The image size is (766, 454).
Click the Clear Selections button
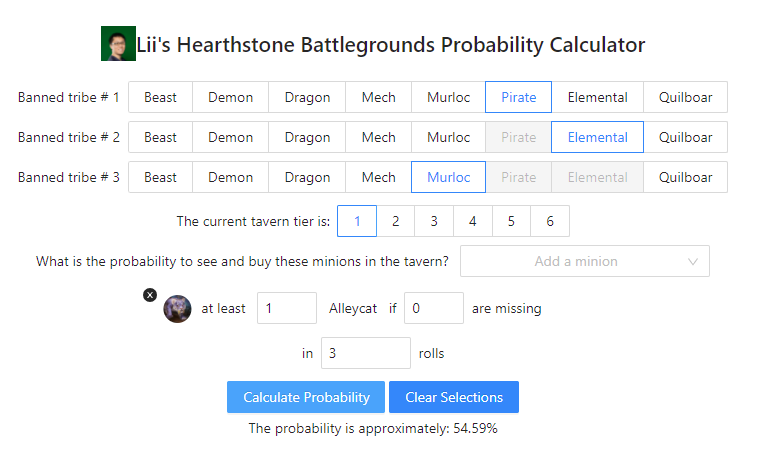[454, 397]
